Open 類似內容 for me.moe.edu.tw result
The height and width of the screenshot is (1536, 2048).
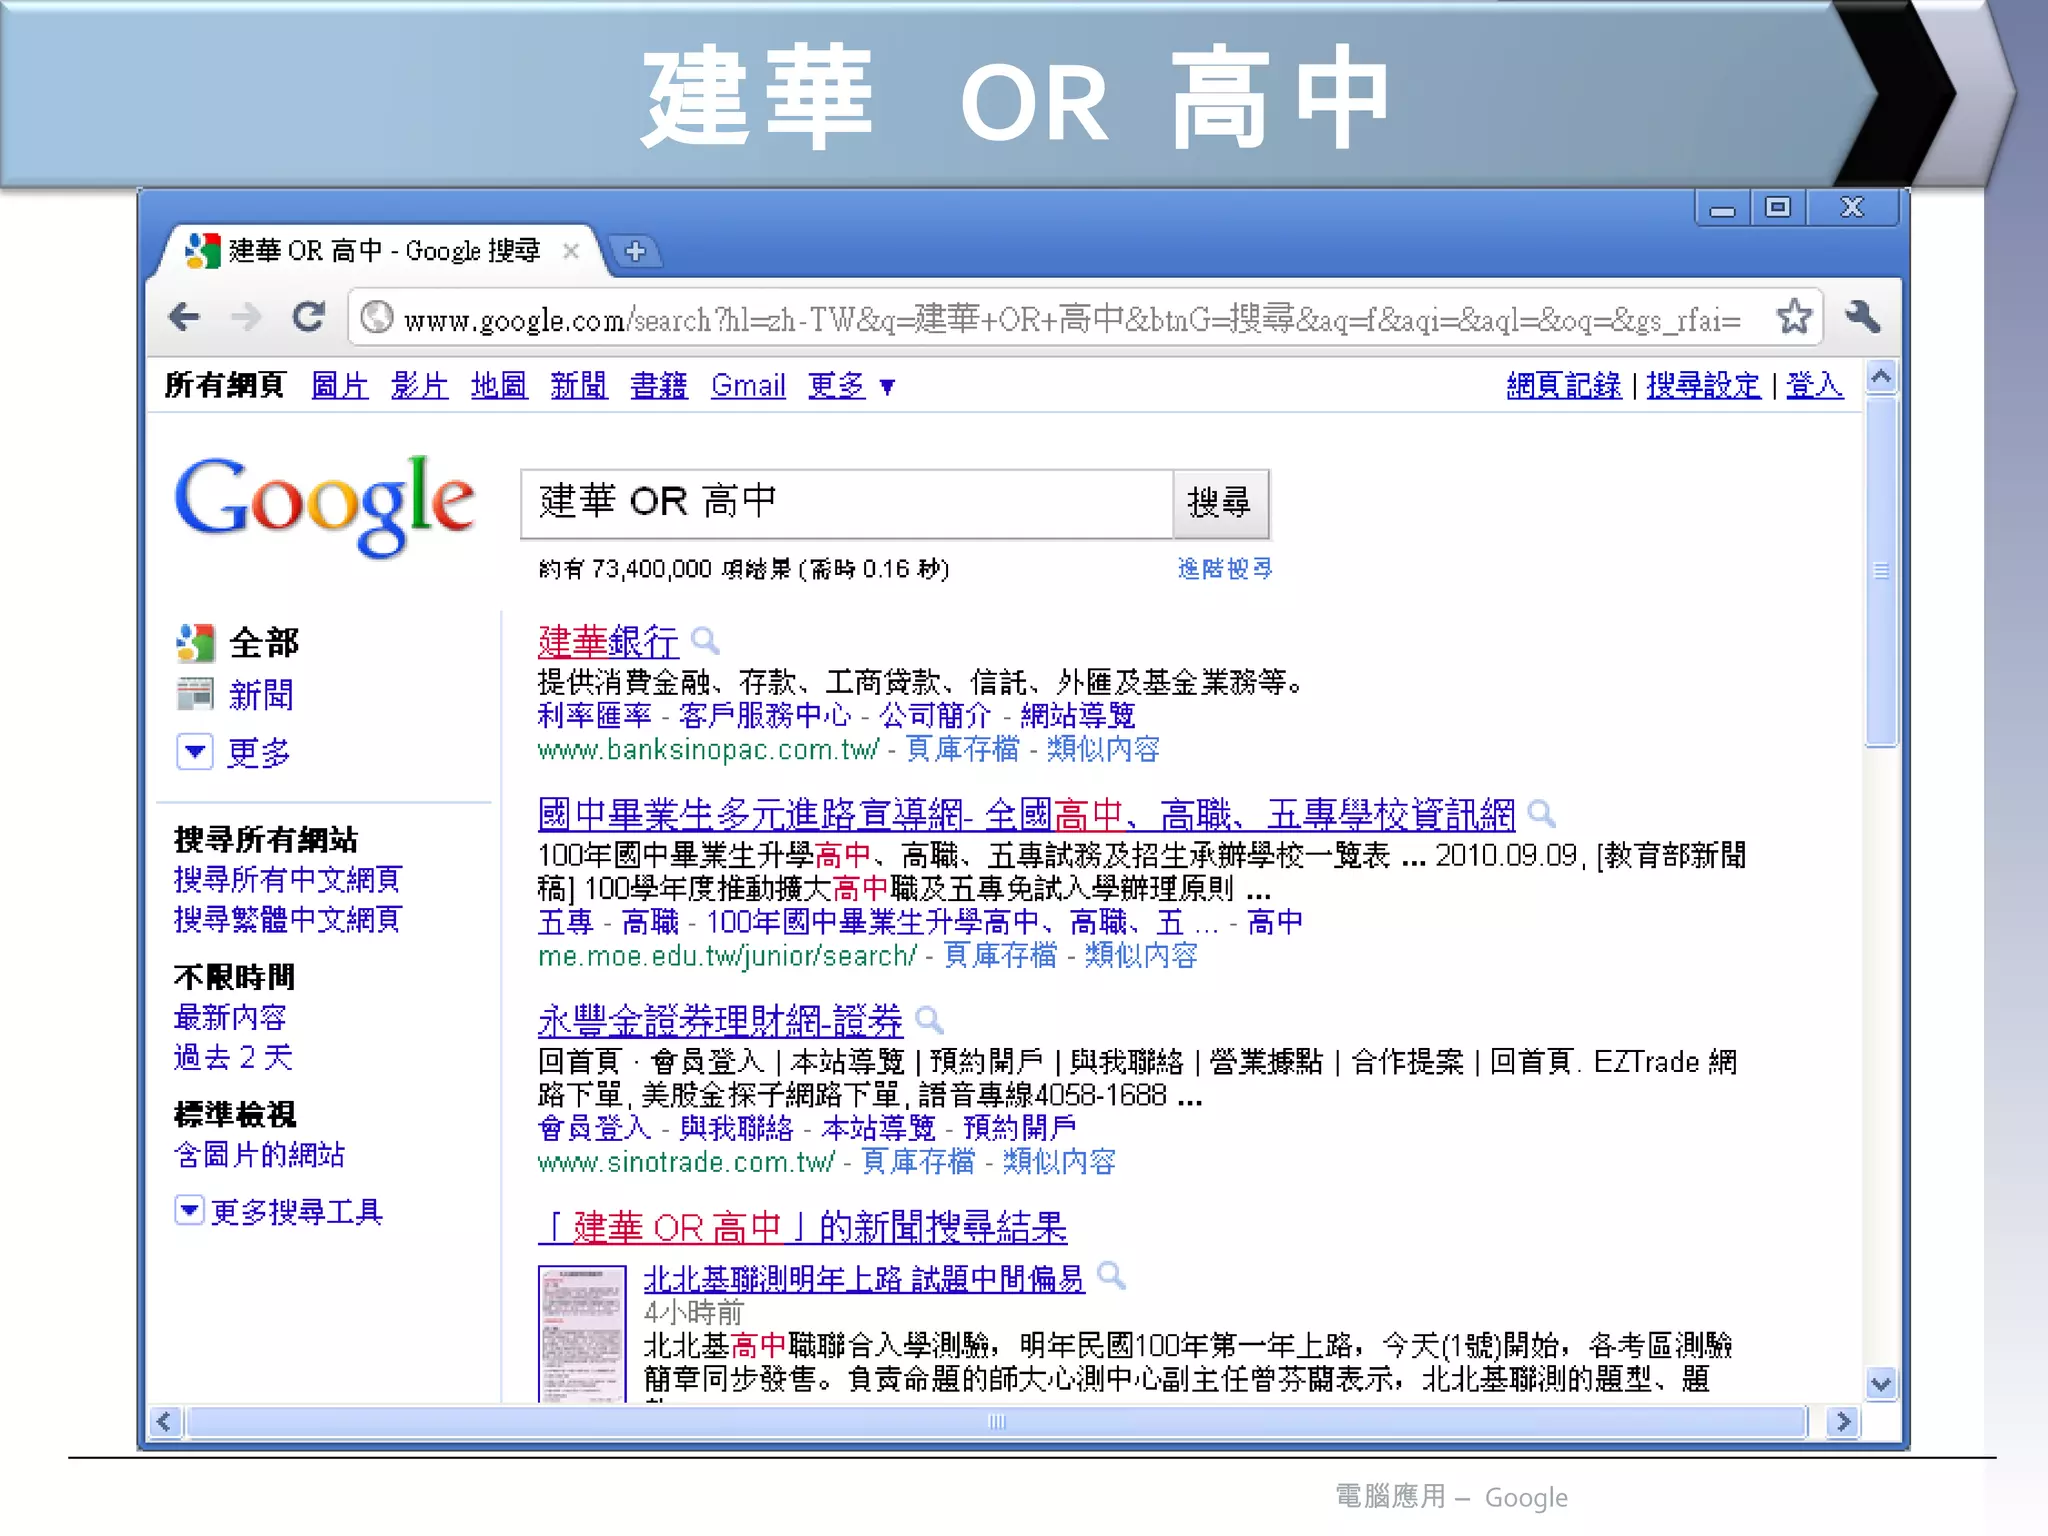click(x=1141, y=955)
